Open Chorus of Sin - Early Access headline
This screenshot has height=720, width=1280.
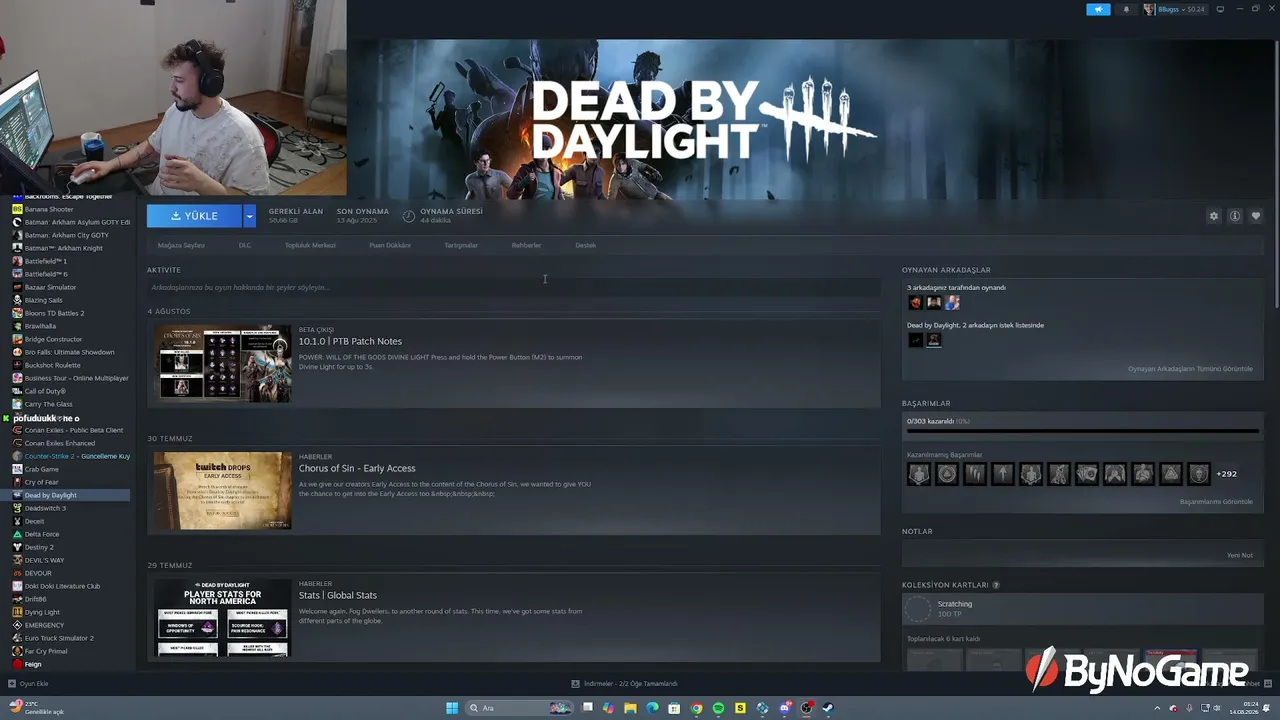357,468
